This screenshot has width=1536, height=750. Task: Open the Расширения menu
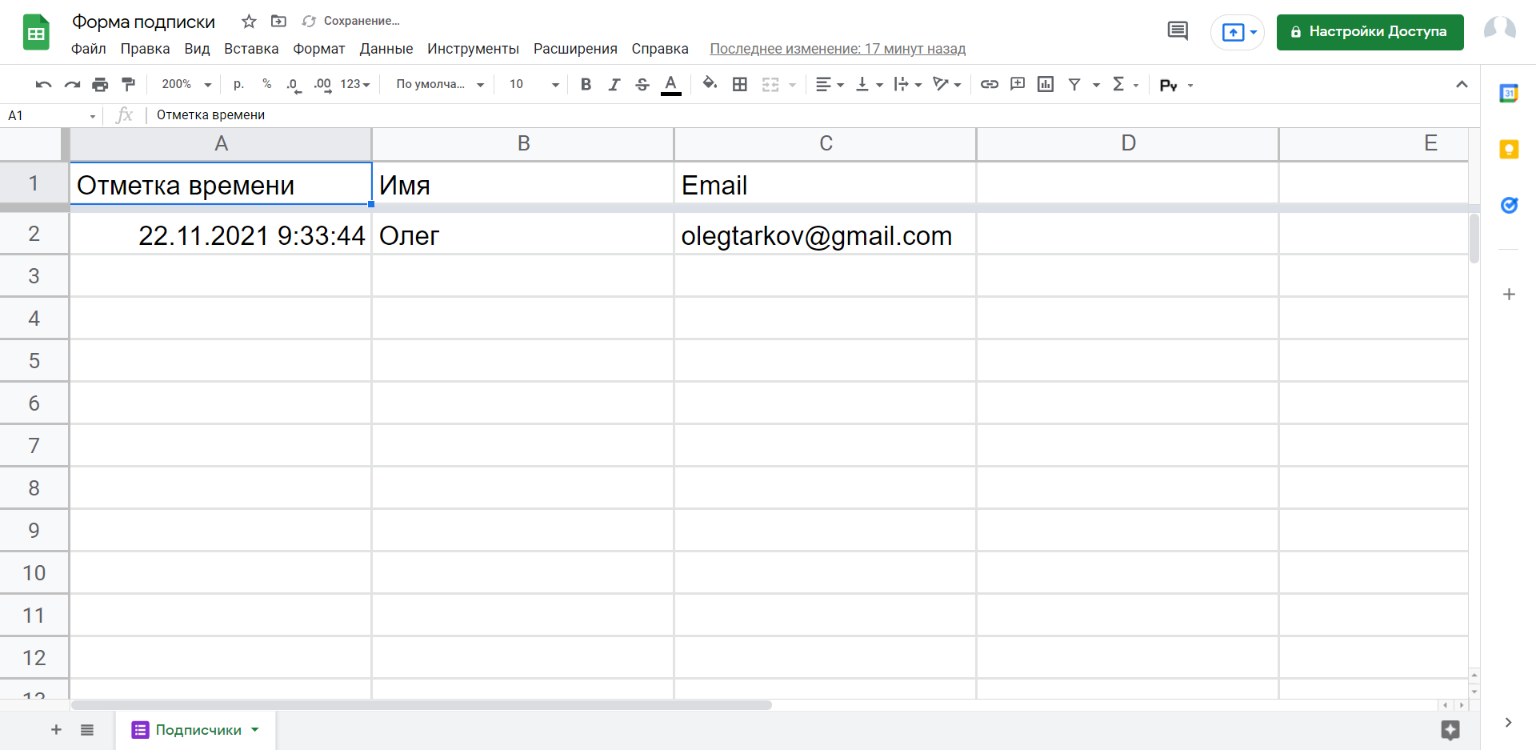(575, 49)
